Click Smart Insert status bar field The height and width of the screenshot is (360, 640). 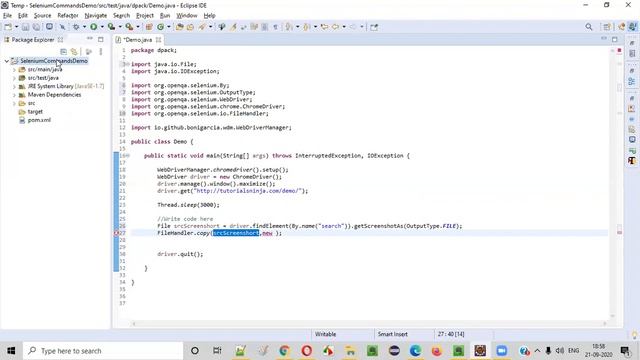point(393,334)
